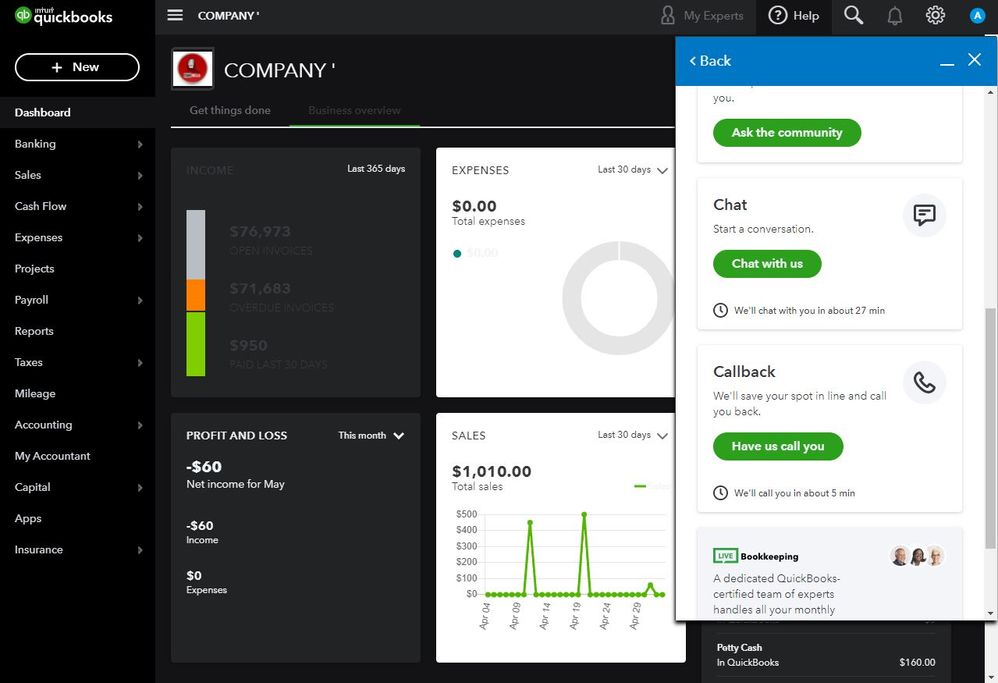Click the expenses donut chart

point(618,297)
